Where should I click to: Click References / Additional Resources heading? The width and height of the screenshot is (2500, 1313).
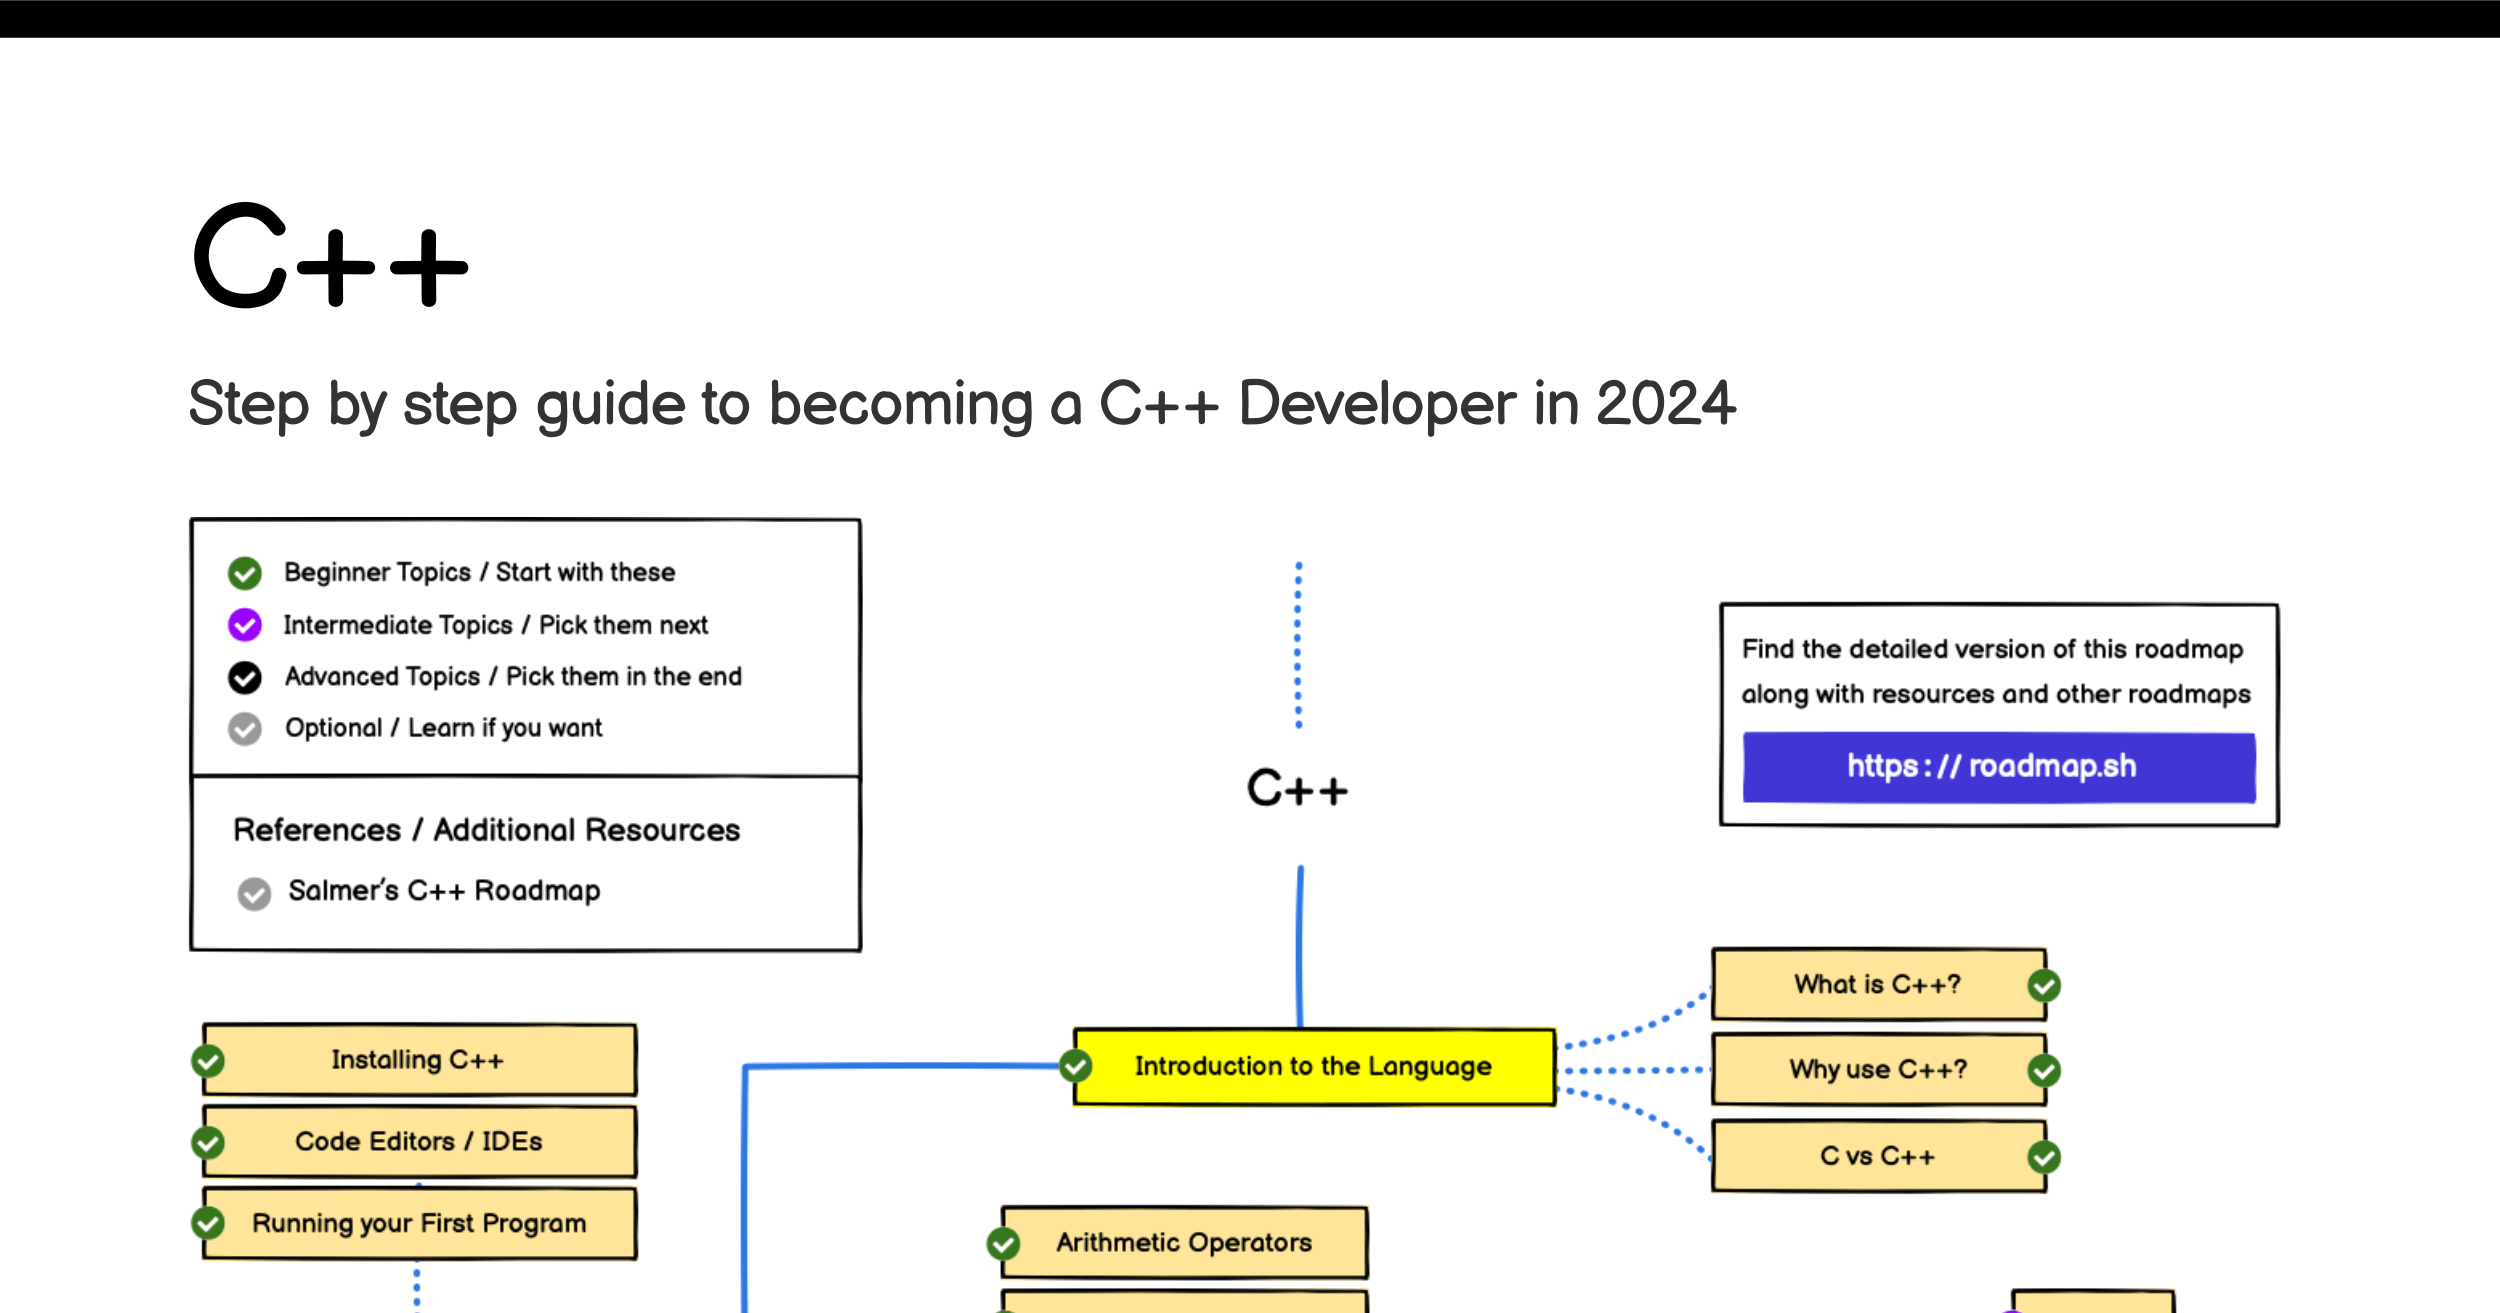click(487, 830)
